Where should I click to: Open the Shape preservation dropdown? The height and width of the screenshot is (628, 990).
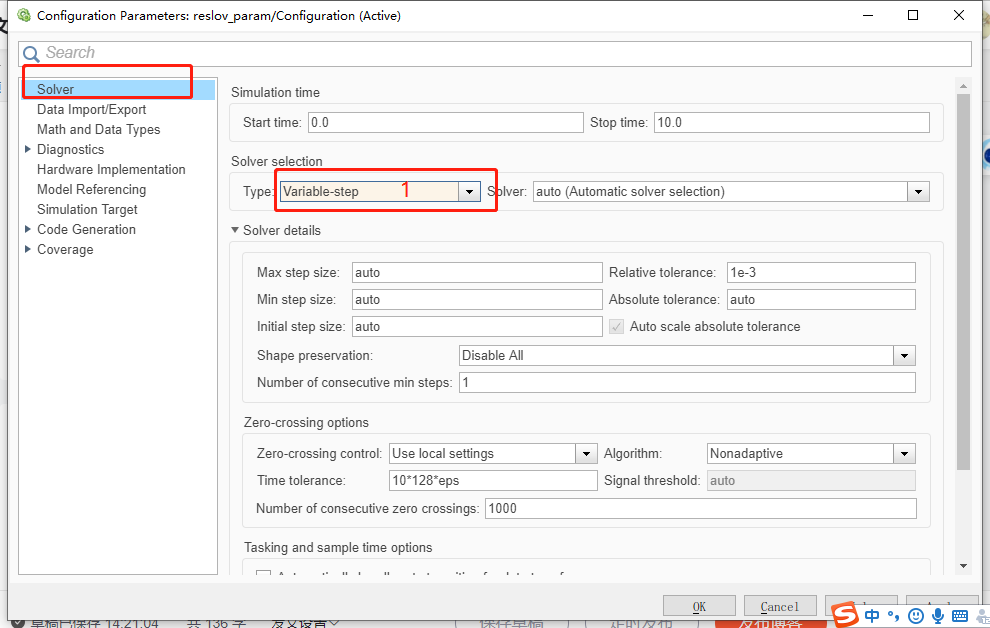(x=905, y=355)
